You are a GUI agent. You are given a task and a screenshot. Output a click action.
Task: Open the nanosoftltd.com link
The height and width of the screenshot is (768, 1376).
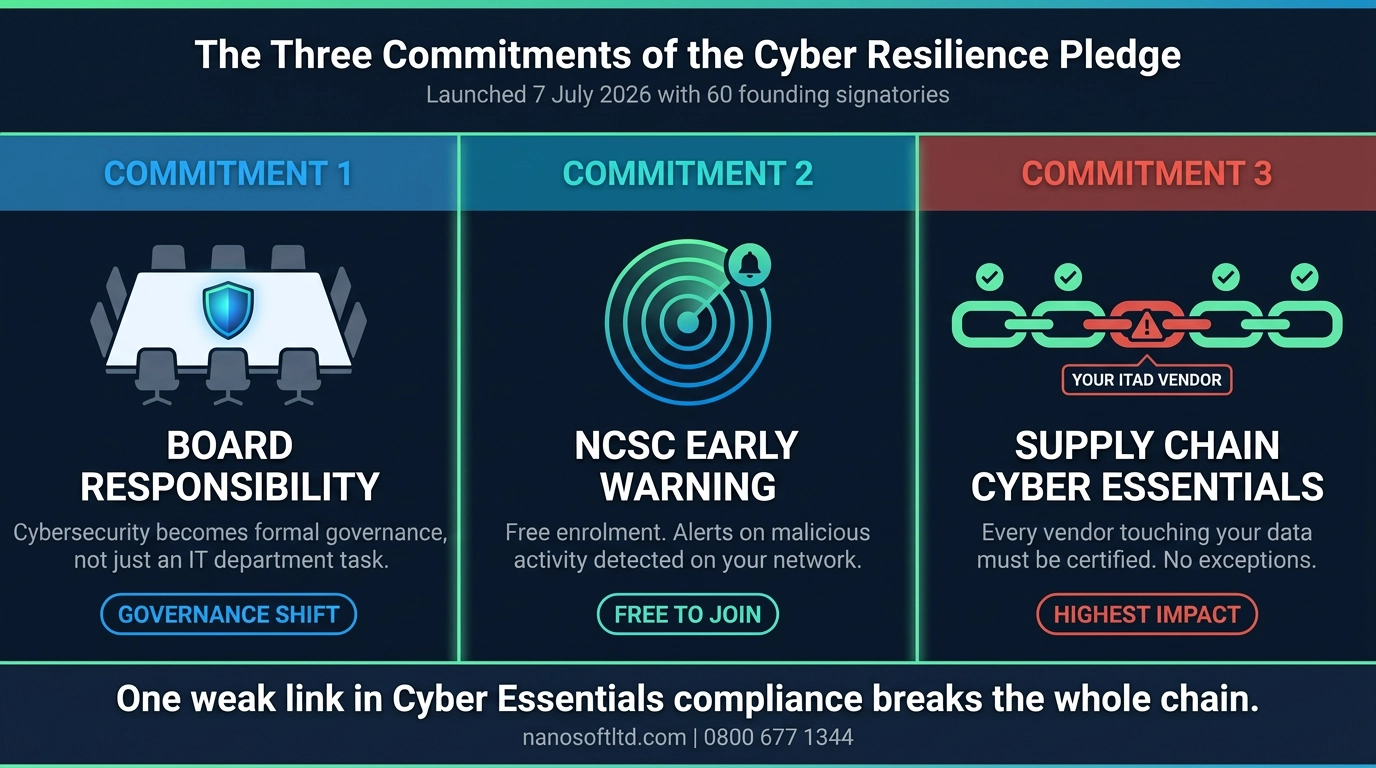point(605,738)
